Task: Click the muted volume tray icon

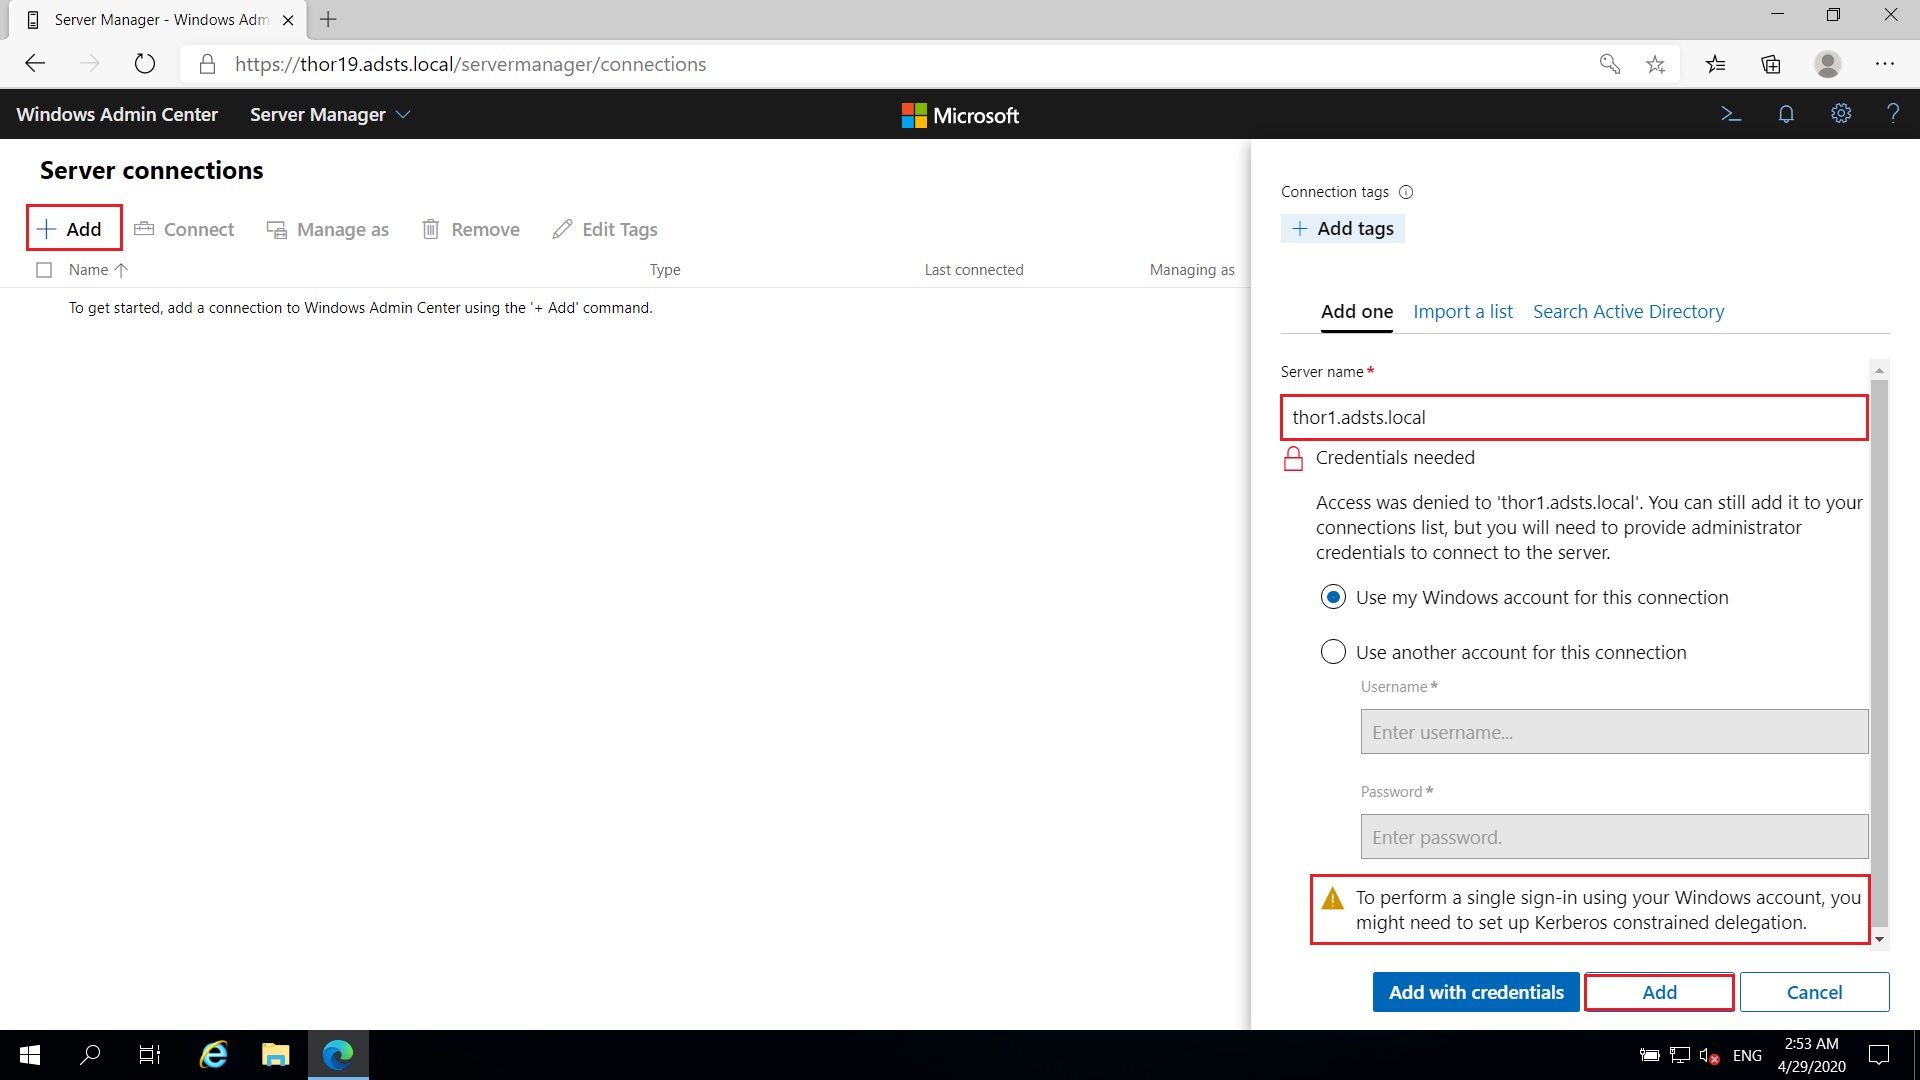Action: (1709, 1055)
